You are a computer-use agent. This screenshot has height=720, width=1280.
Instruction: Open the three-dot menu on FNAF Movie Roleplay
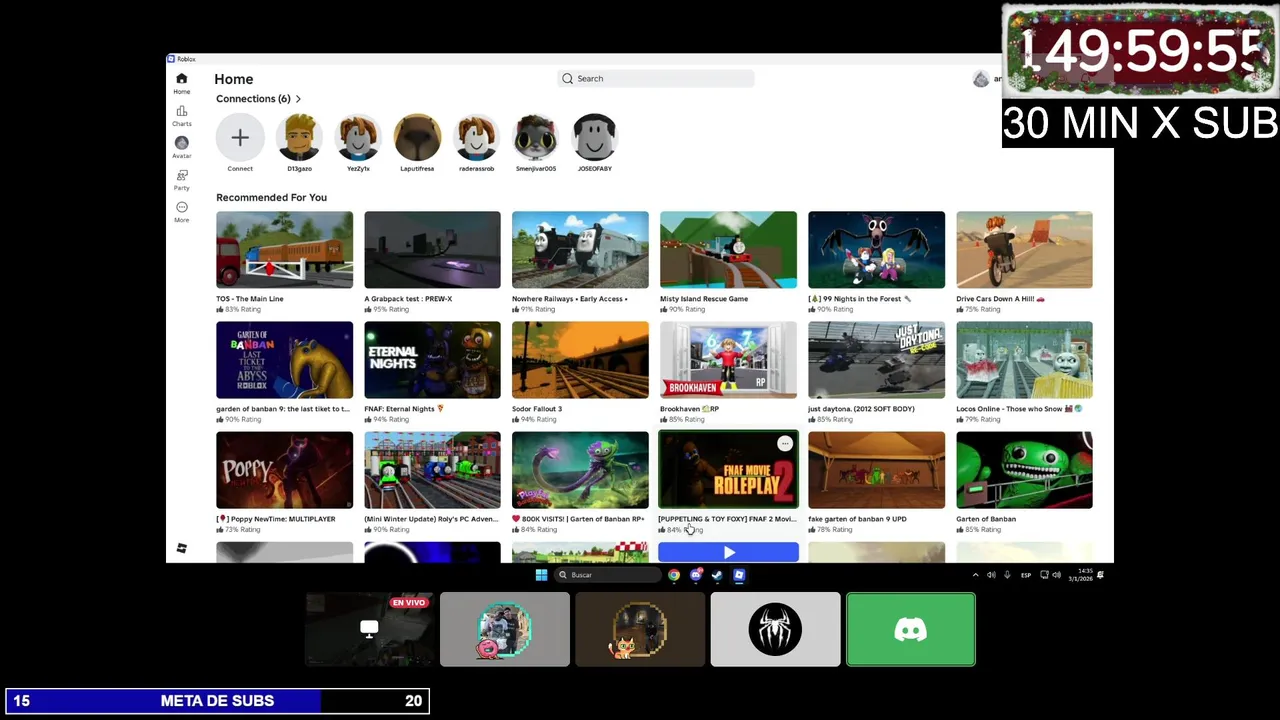point(785,443)
